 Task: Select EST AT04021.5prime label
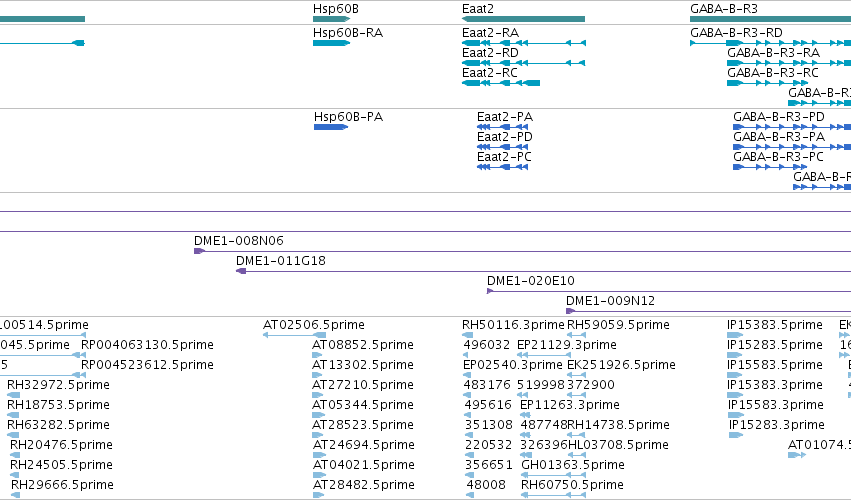[364, 465]
